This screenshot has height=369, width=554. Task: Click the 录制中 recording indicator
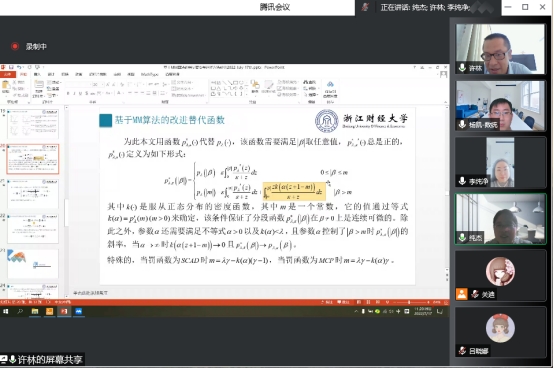(x=29, y=46)
